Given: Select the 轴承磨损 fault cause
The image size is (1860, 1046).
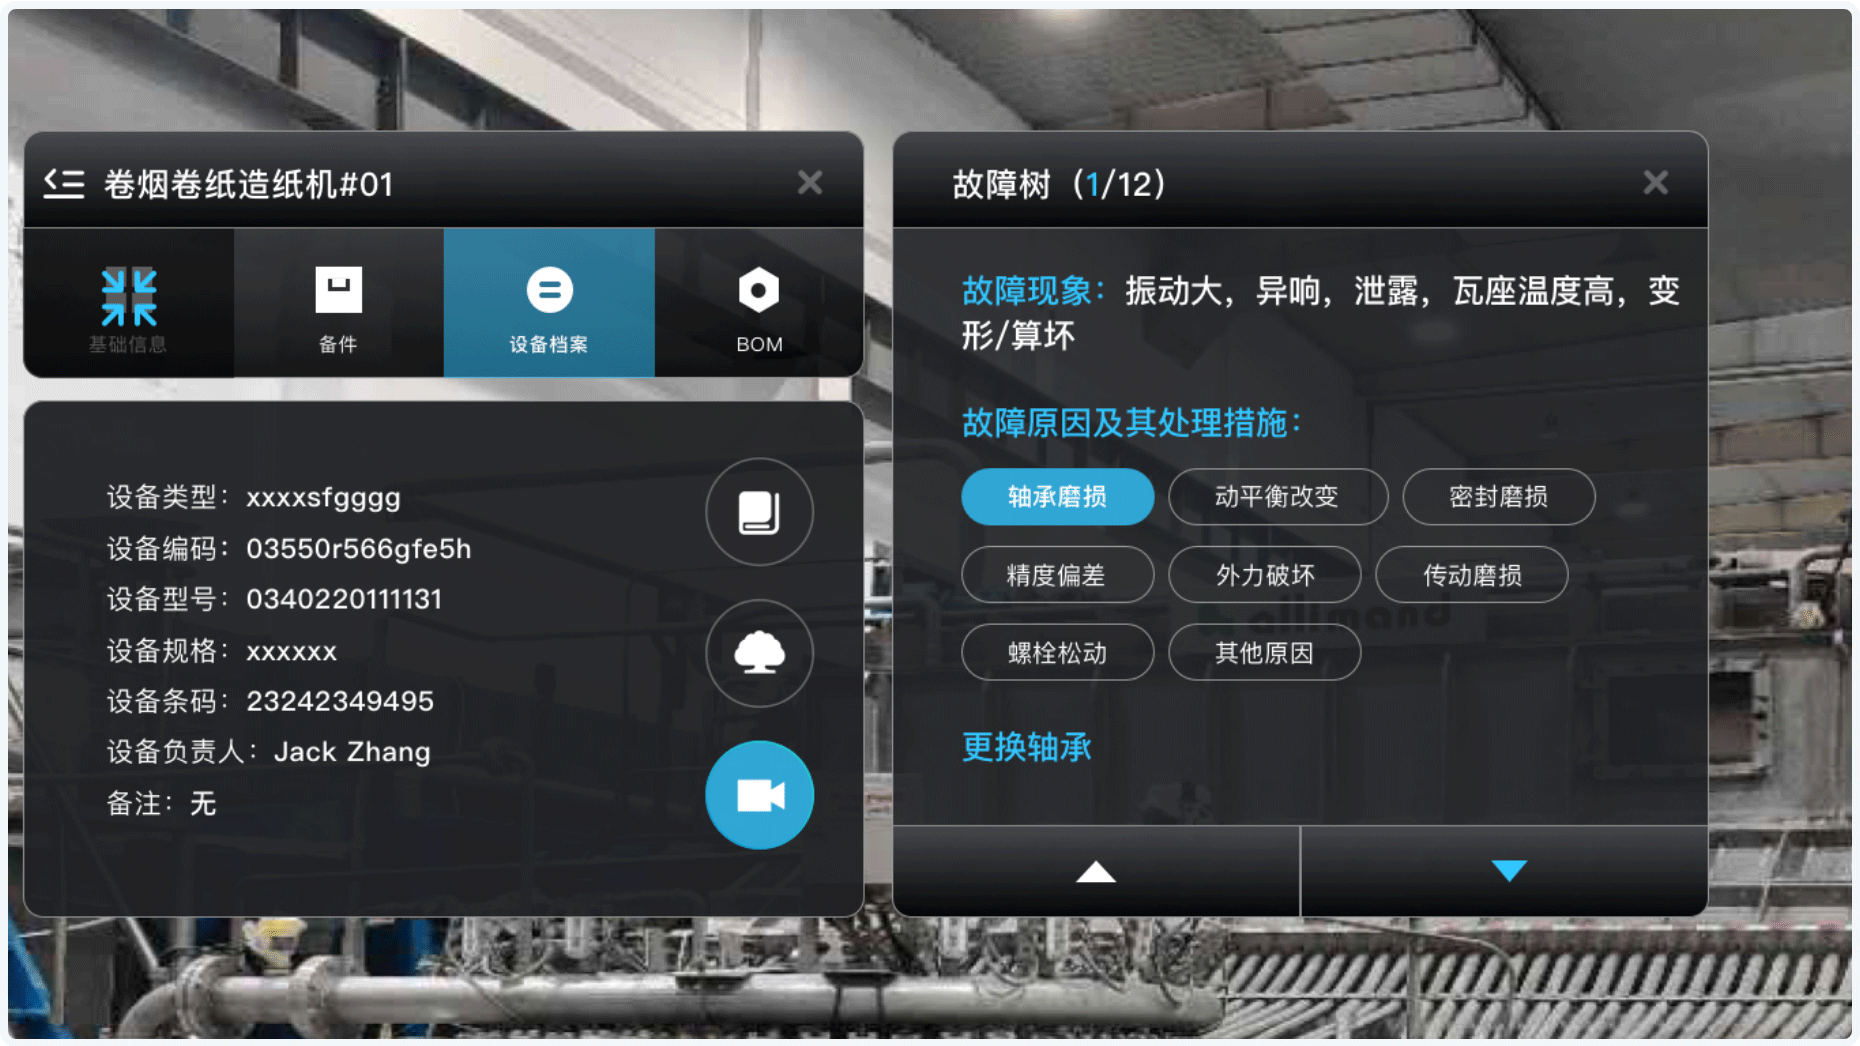Looking at the screenshot, I should coord(1058,497).
